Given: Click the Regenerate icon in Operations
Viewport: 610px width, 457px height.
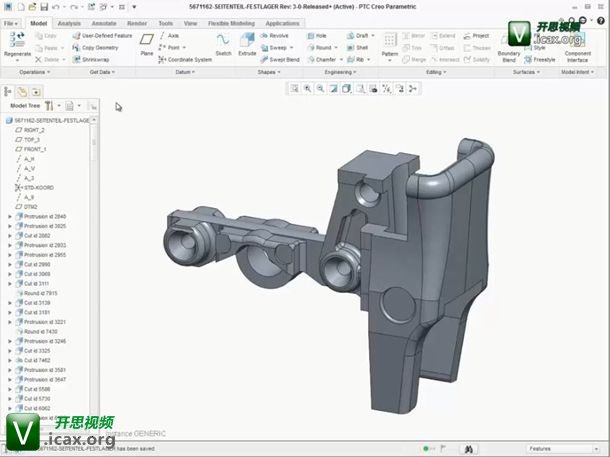Looking at the screenshot, I should (17, 45).
